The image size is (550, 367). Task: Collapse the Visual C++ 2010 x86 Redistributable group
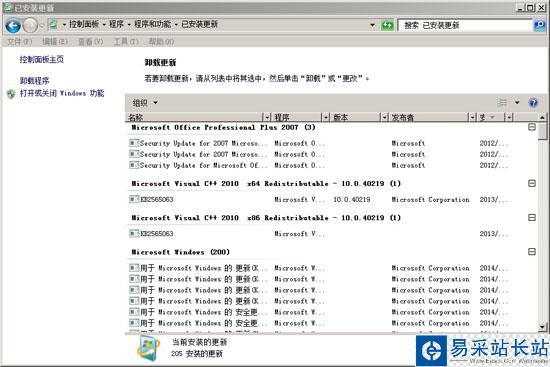(532, 218)
